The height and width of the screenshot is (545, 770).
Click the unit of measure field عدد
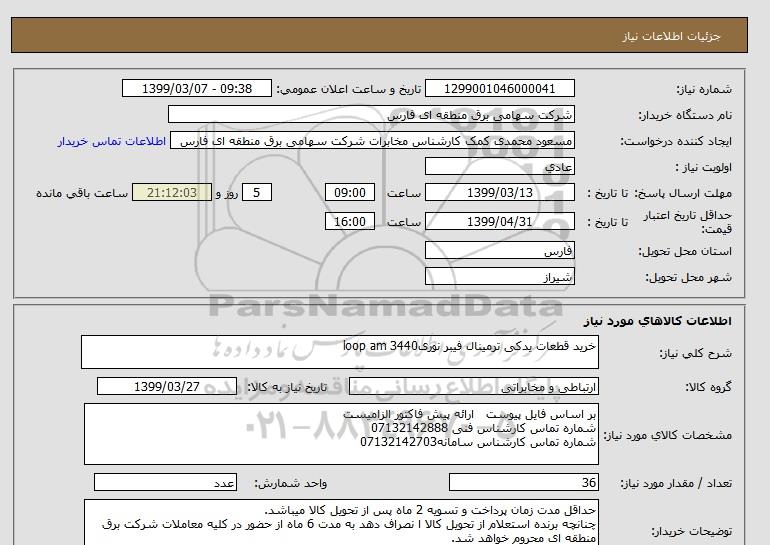tap(165, 483)
